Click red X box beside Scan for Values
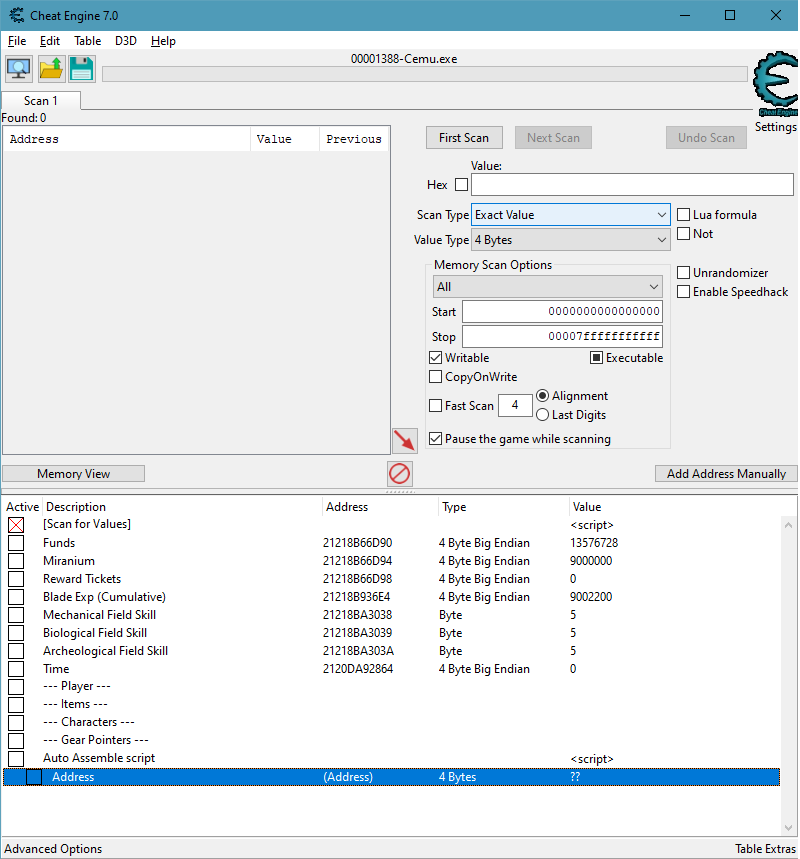The height and width of the screenshot is (859, 800). coord(16,525)
